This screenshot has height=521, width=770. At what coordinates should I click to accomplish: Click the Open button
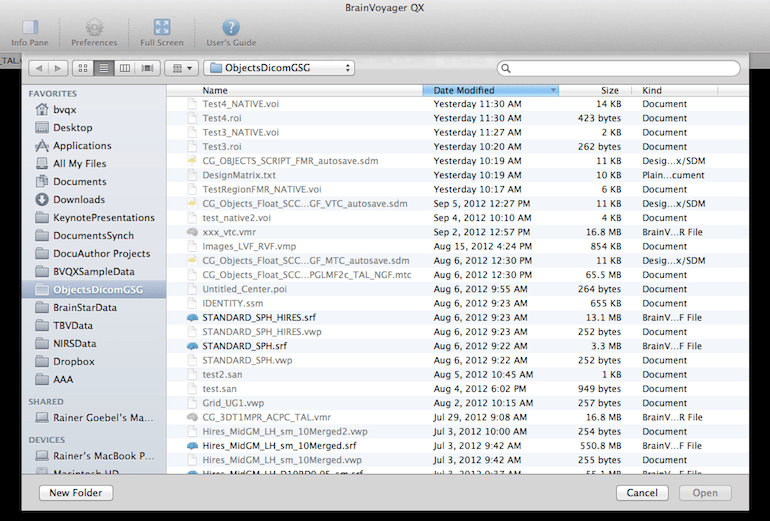705,493
